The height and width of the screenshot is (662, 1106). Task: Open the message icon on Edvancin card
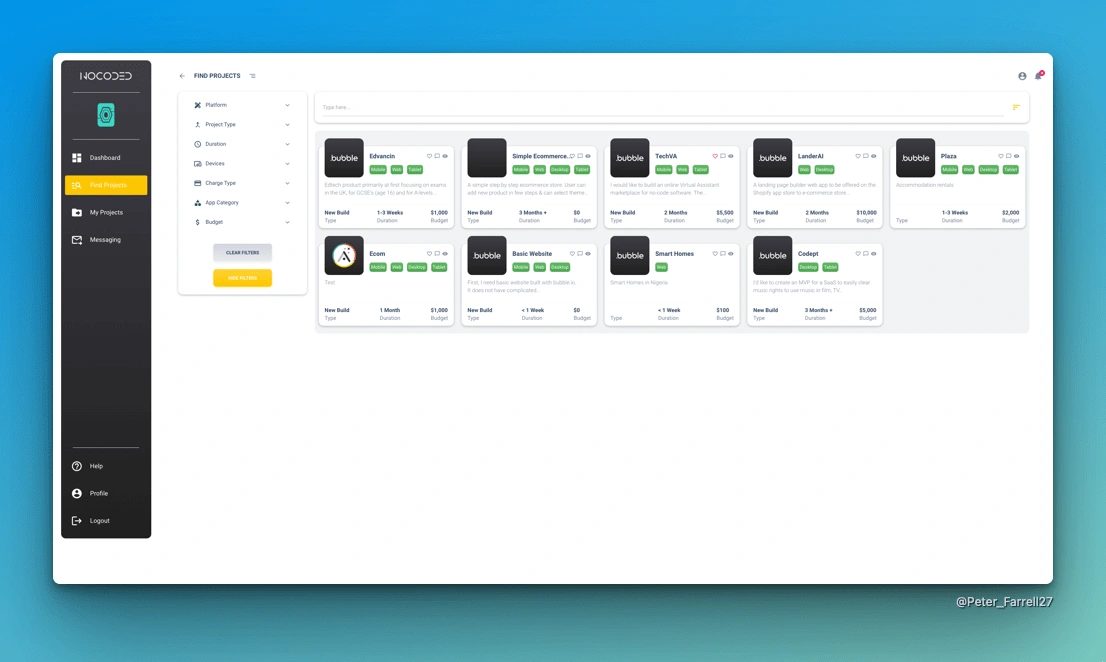pyautogui.click(x=437, y=156)
